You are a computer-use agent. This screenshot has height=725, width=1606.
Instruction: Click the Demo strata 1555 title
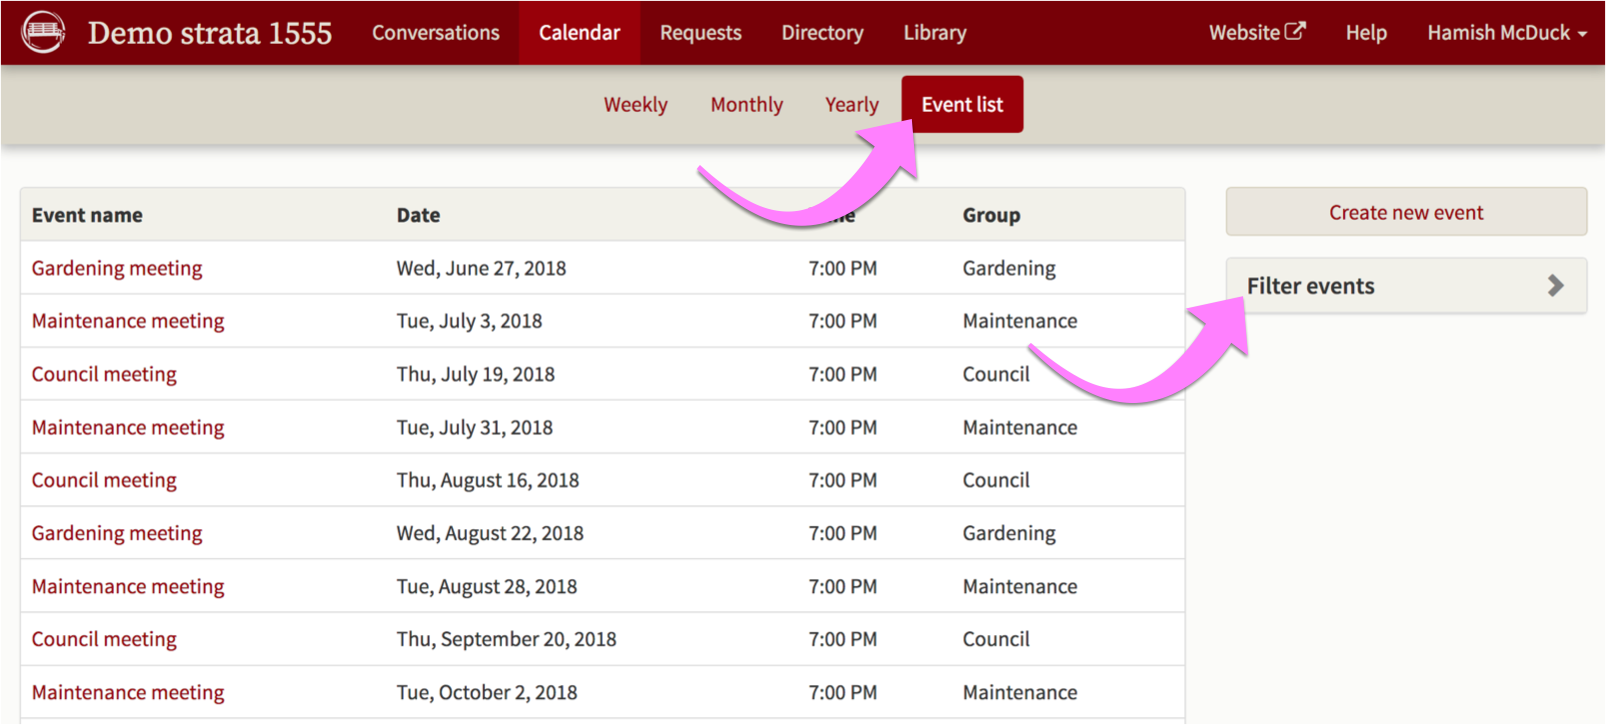click(x=209, y=33)
